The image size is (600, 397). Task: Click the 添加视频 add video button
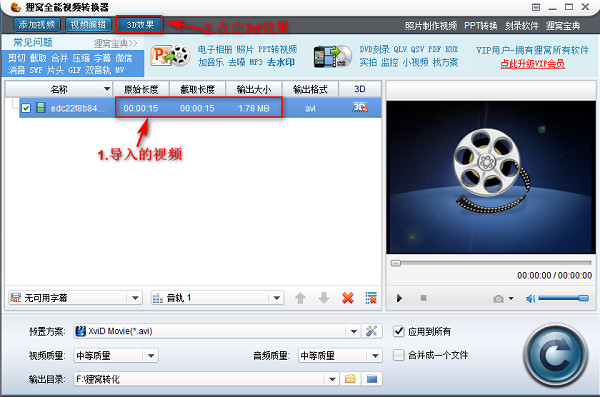(x=37, y=25)
